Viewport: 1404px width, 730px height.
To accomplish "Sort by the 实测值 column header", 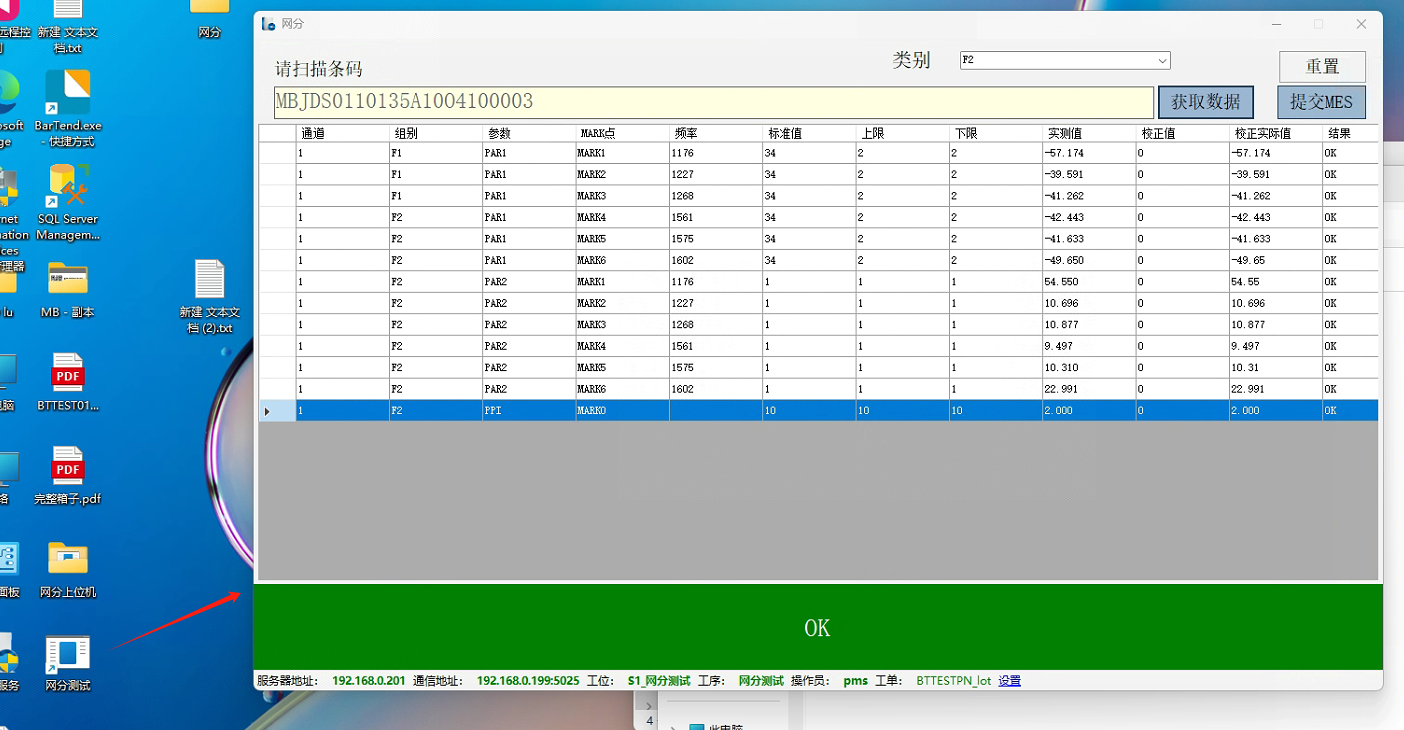I will tap(1088, 133).
